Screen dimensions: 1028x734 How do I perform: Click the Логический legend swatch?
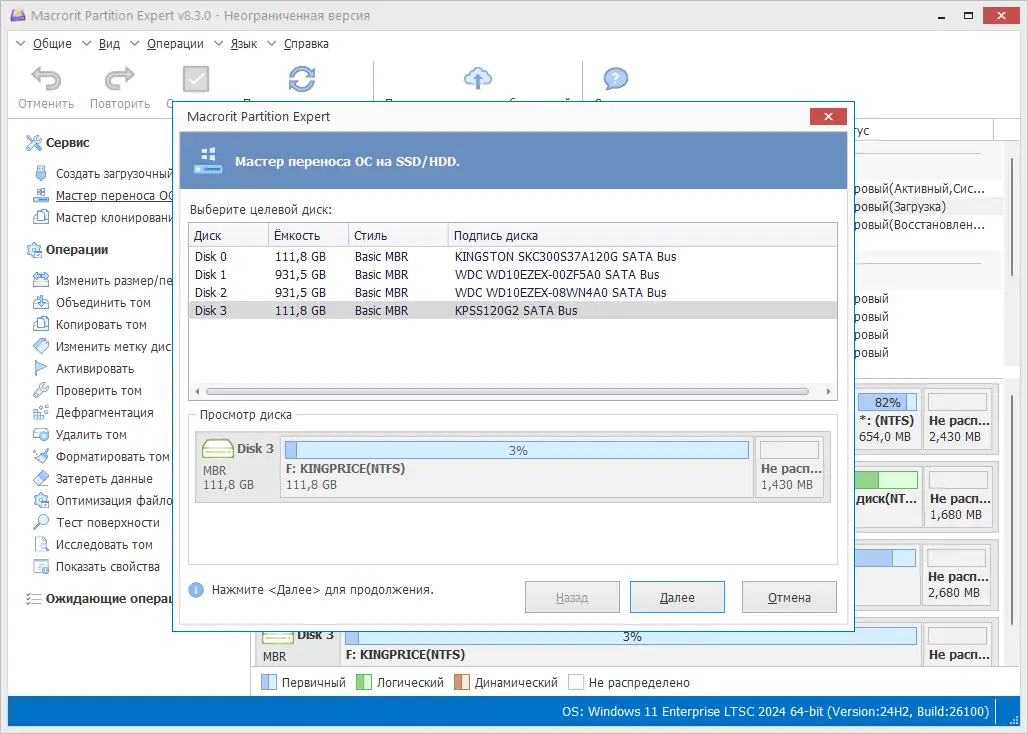(364, 682)
